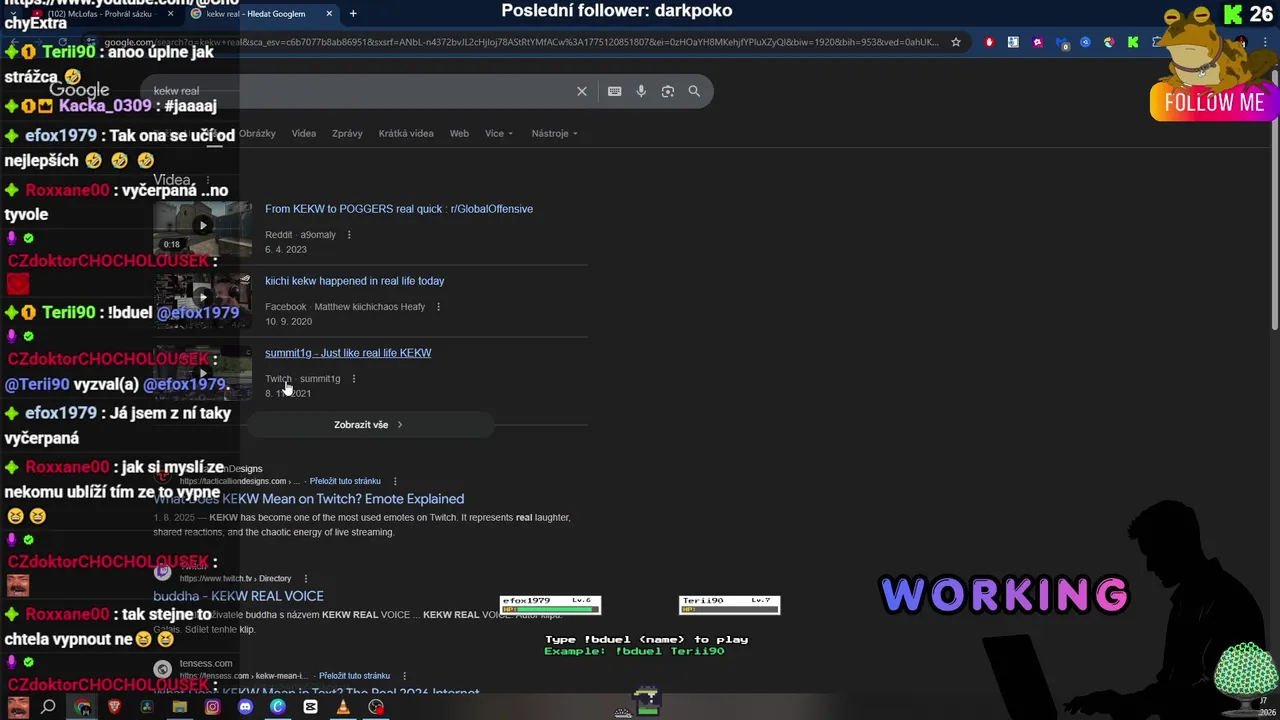This screenshot has height=720, width=1280.
Task: Open Canva from the taskbar
Action: [x=278, y=707]
